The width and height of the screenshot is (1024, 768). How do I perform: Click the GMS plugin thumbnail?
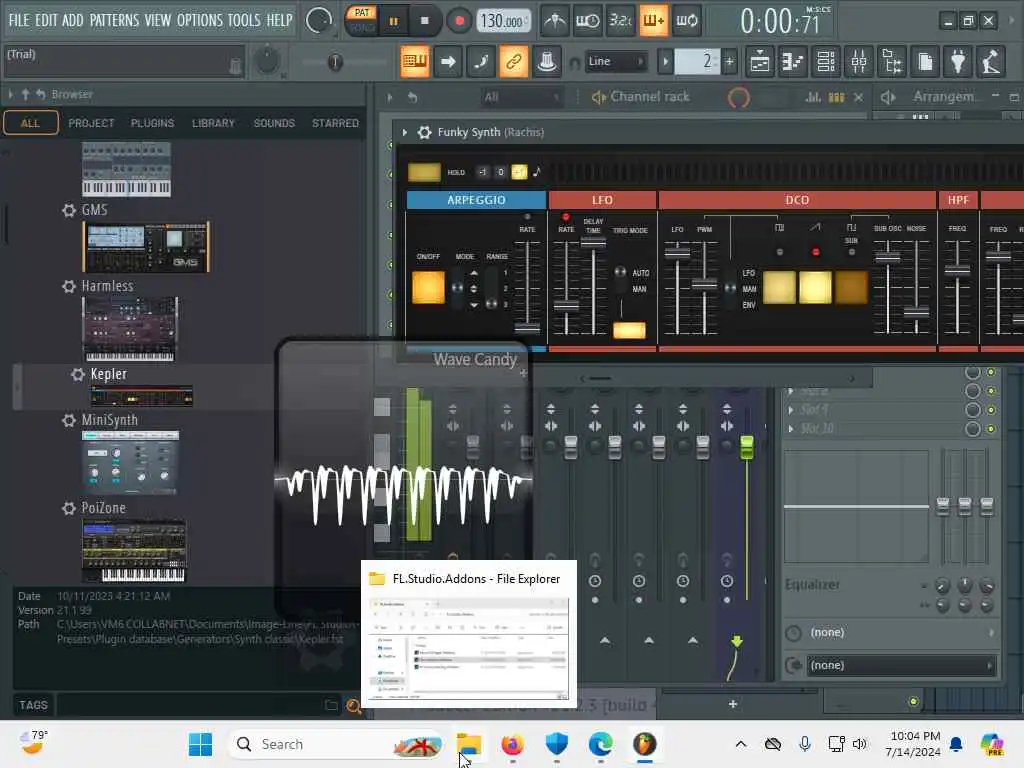[146, 247]
